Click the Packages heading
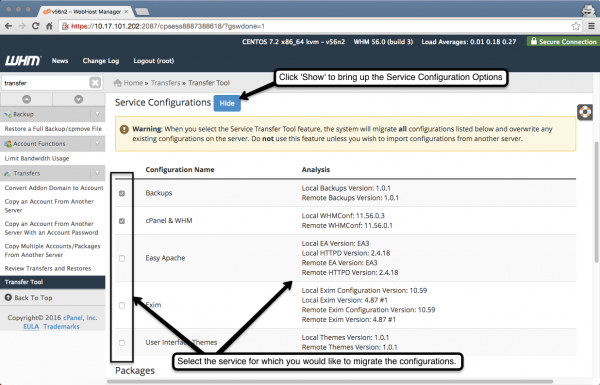The width and height of the screenshot is (600, 385). point(135,370)
